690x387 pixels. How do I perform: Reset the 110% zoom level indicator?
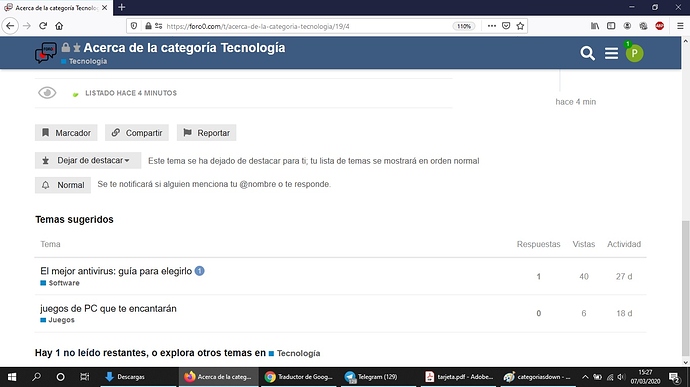tap(464, 26)
